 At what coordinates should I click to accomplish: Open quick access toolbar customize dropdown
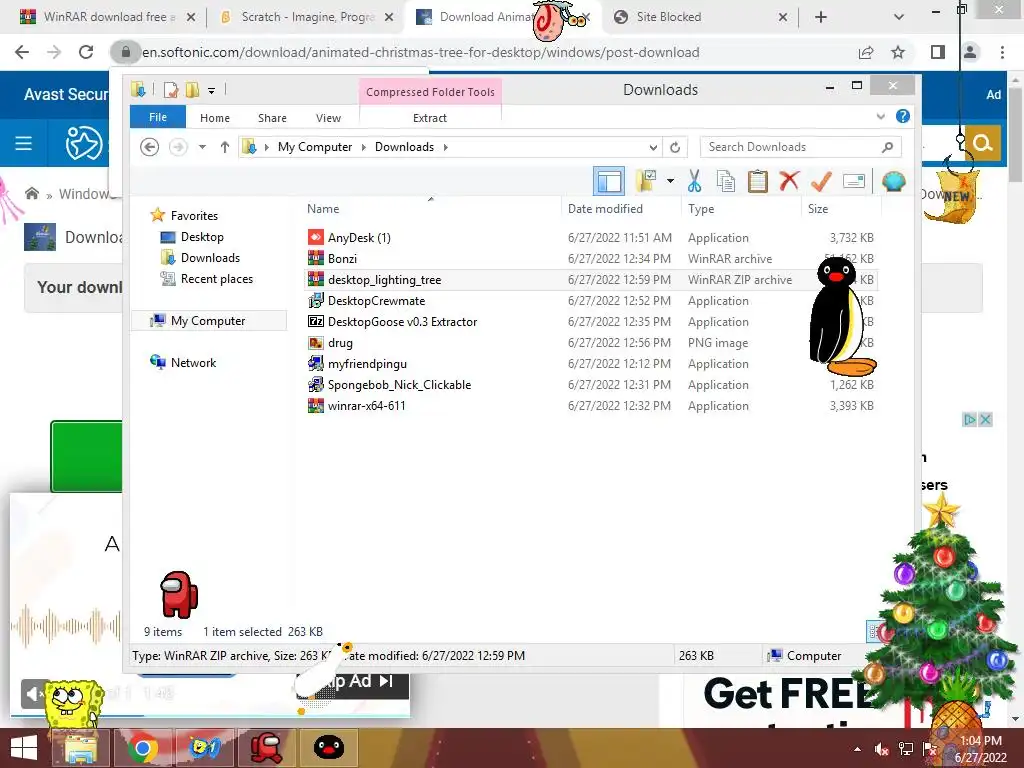[212, 91]
